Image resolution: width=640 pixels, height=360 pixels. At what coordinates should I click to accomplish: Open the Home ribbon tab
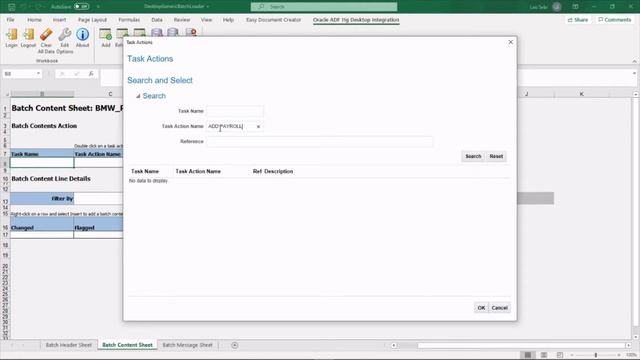pos(34,20)
